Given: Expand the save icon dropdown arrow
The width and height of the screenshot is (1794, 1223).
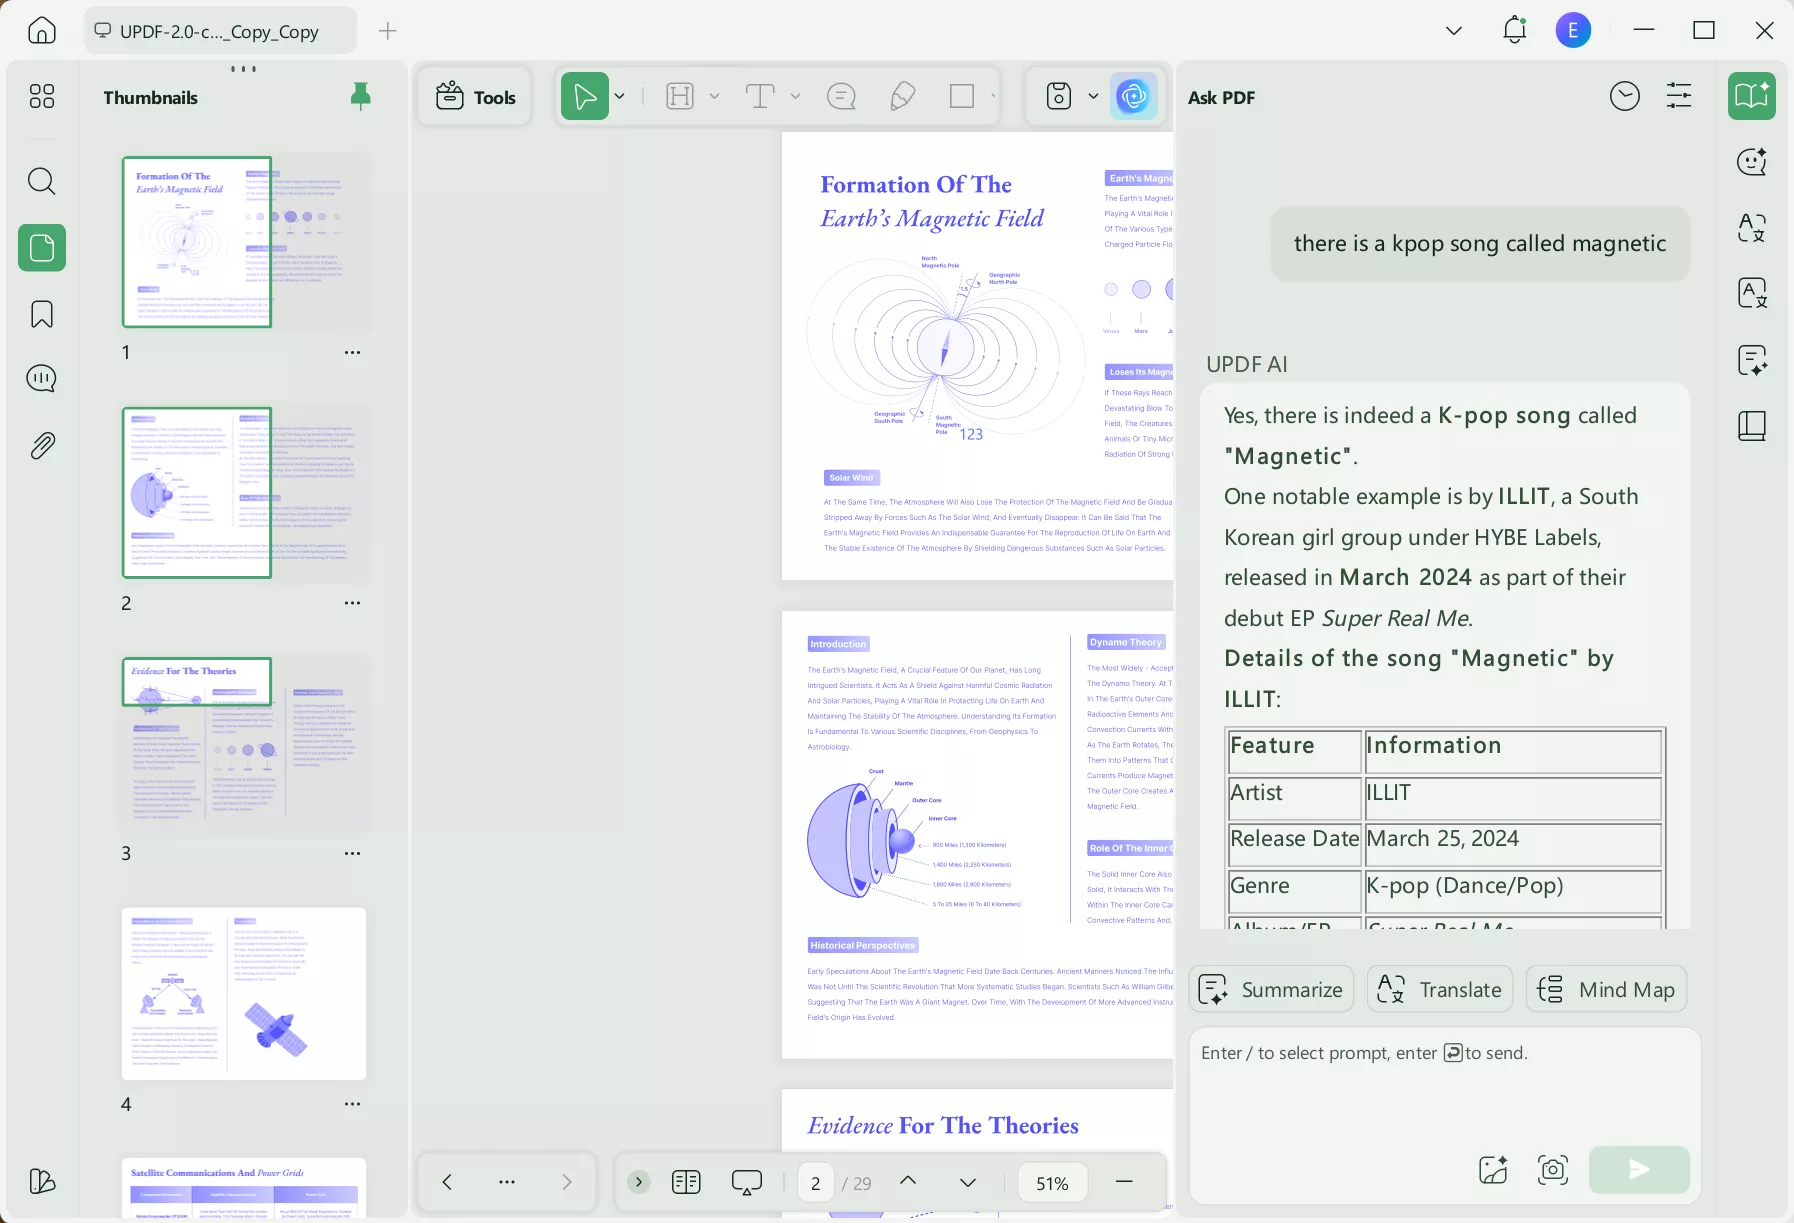Looking at the screenshot, I should (1093, 96).
